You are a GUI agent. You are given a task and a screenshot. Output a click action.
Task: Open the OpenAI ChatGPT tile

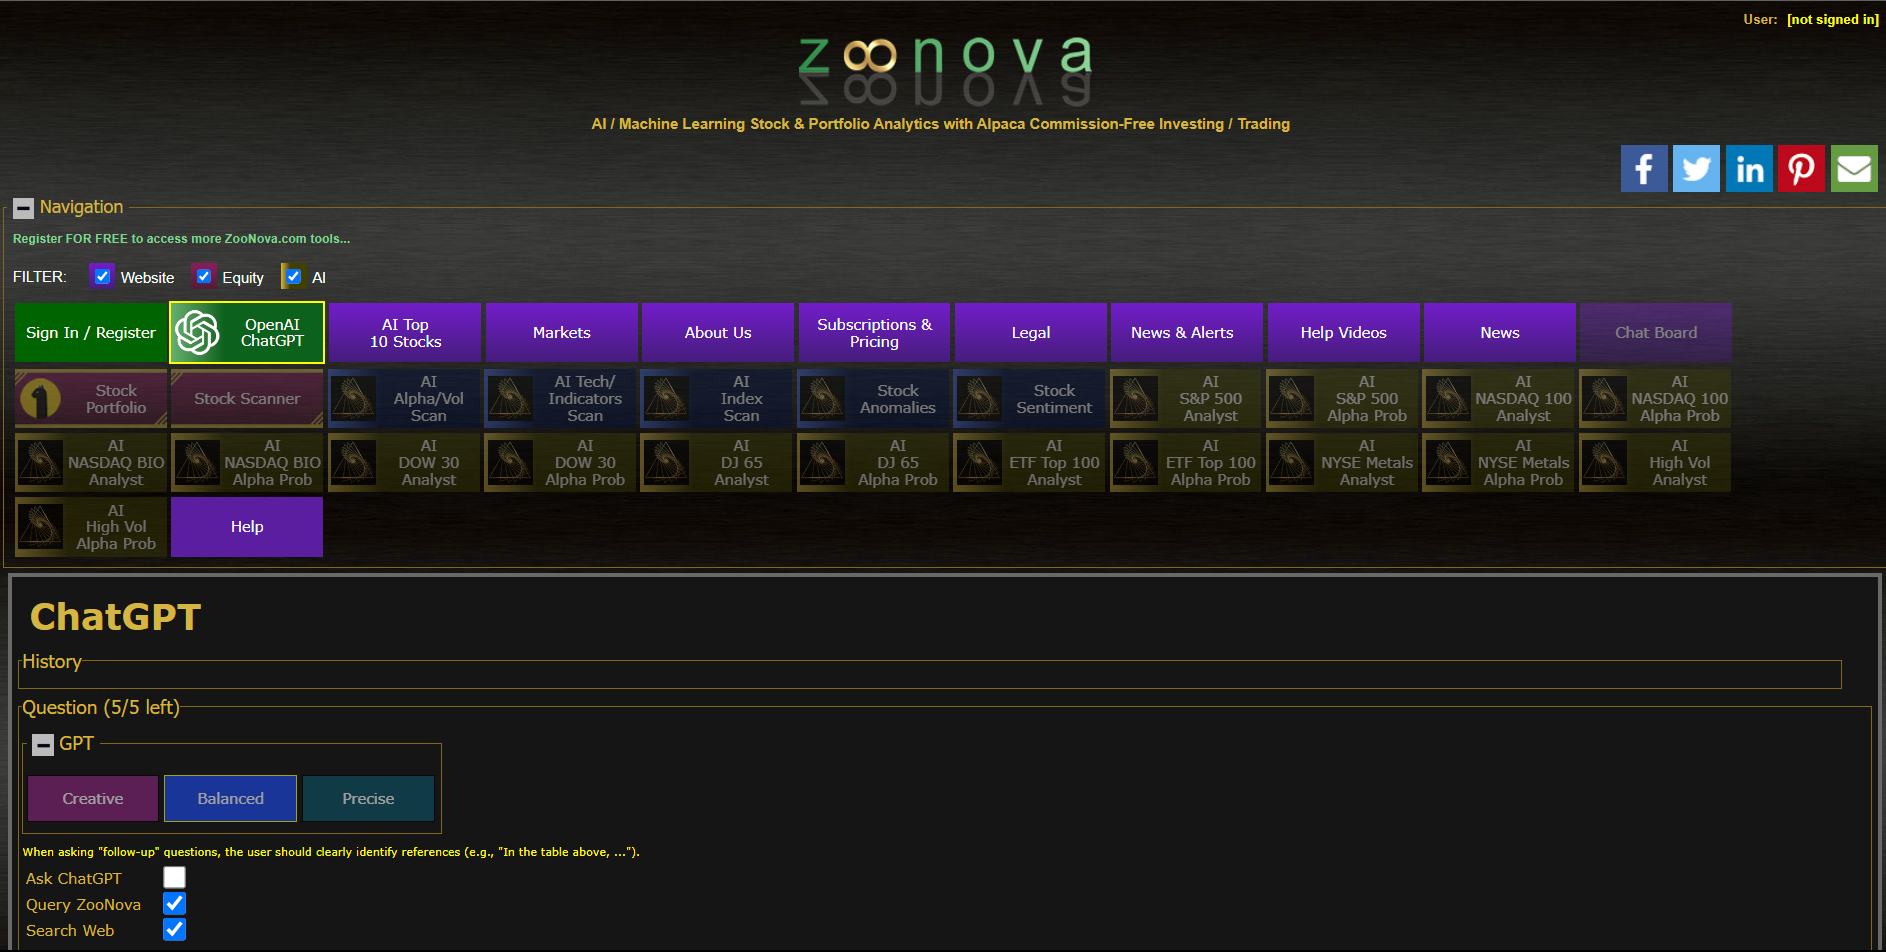tap(247, 332)
